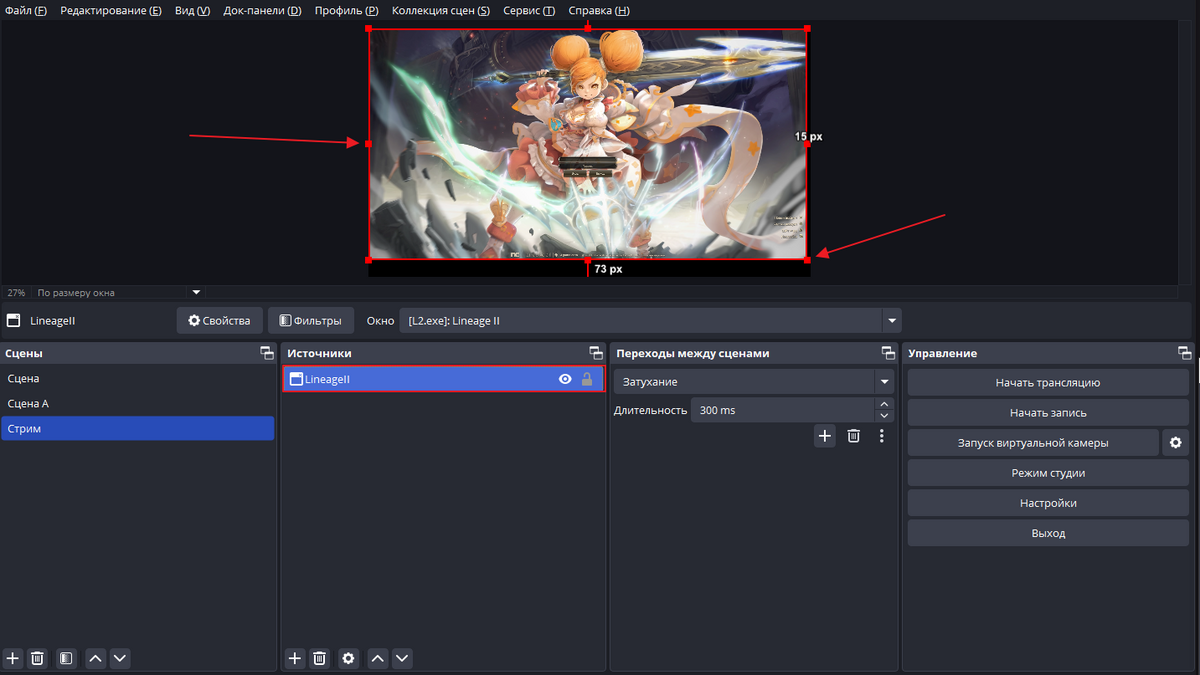This screenshot has width=1200, height=675.
Task: Open Настройки settings button
Action: [1048, 503]
